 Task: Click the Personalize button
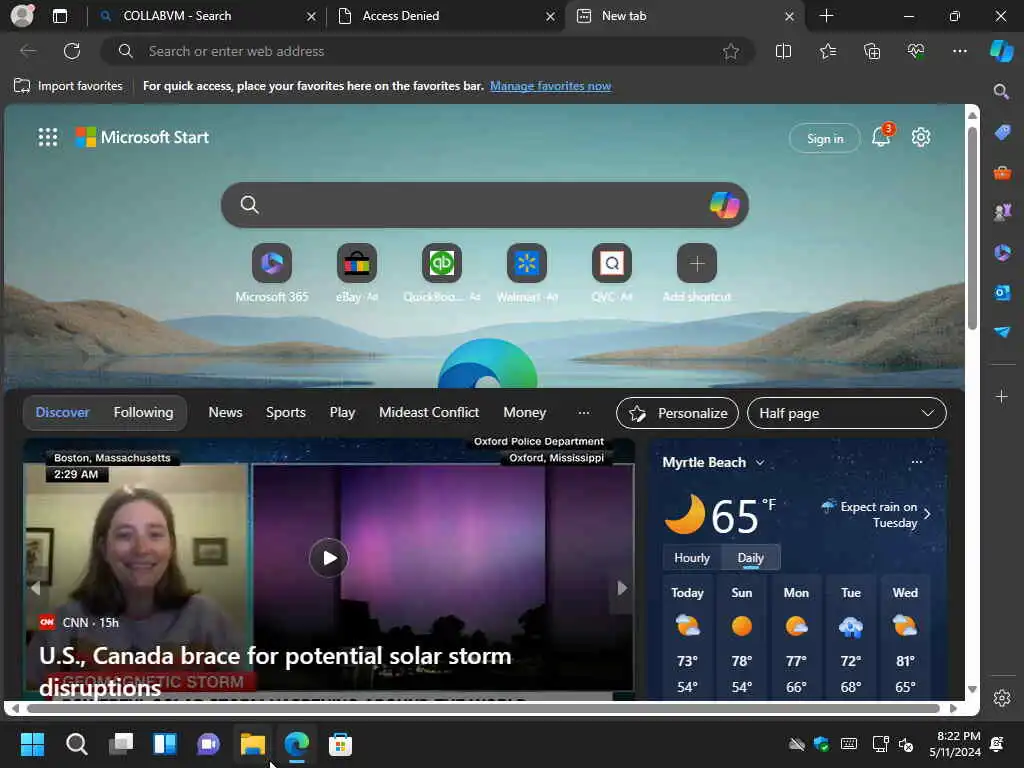pos(677,413)
